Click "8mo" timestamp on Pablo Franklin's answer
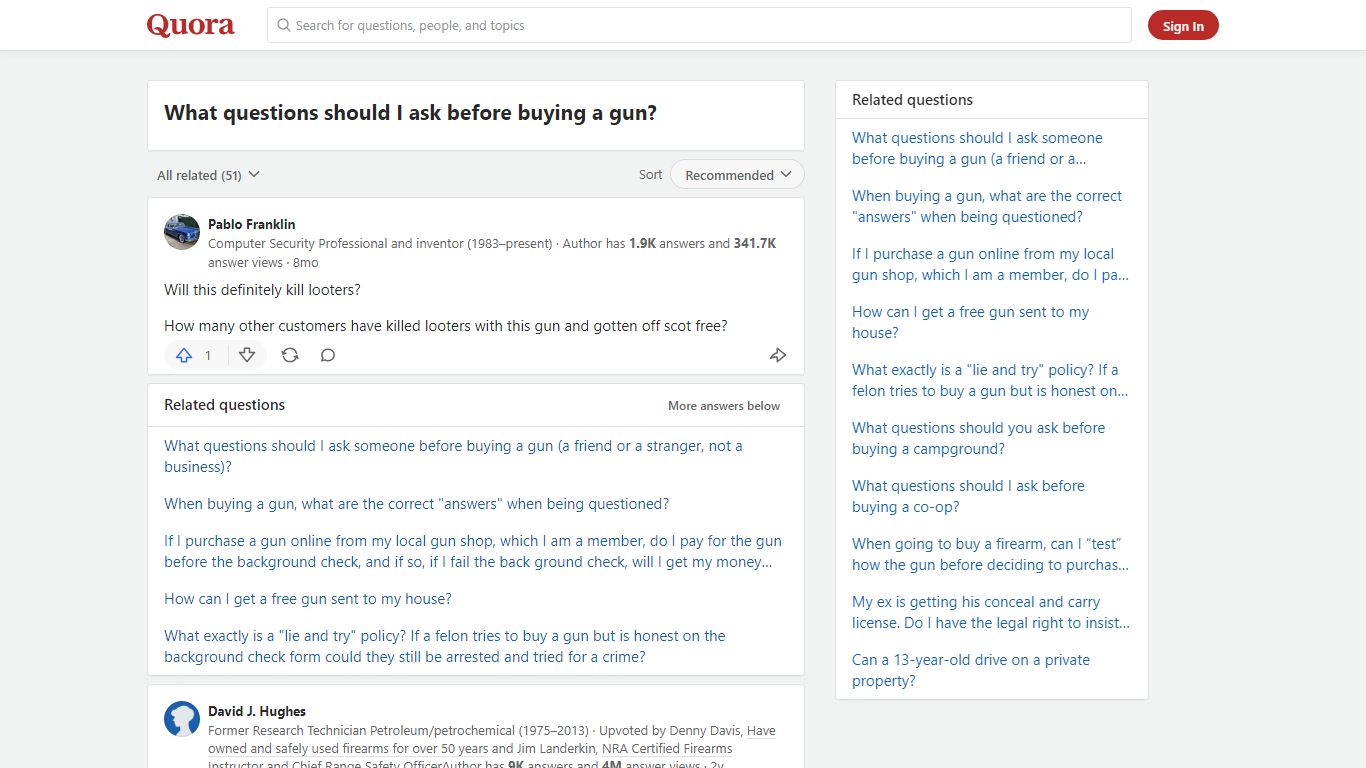1366x768 pixels. tap(306, 263)
